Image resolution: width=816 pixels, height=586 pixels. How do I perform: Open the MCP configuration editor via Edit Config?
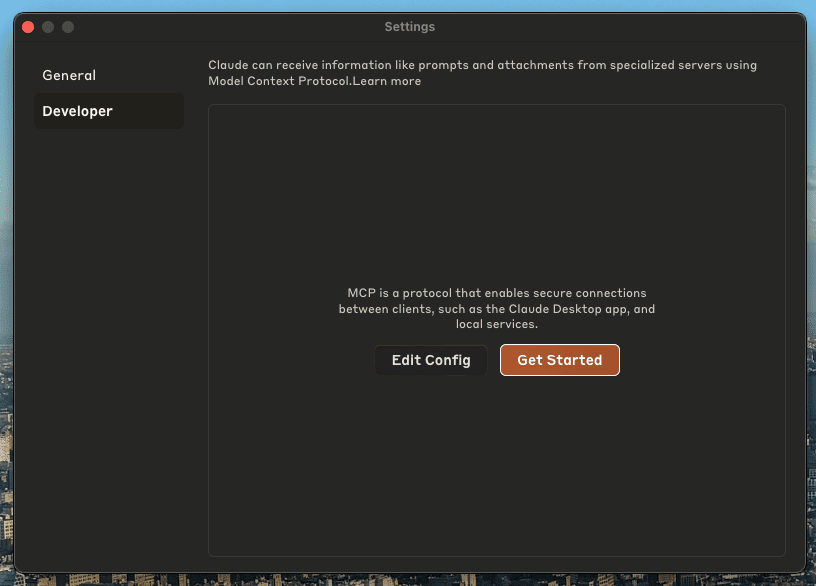pos(430,359)
